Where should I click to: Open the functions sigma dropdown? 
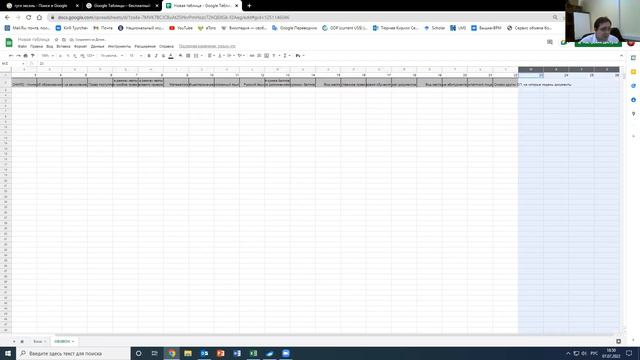[286, 56]
